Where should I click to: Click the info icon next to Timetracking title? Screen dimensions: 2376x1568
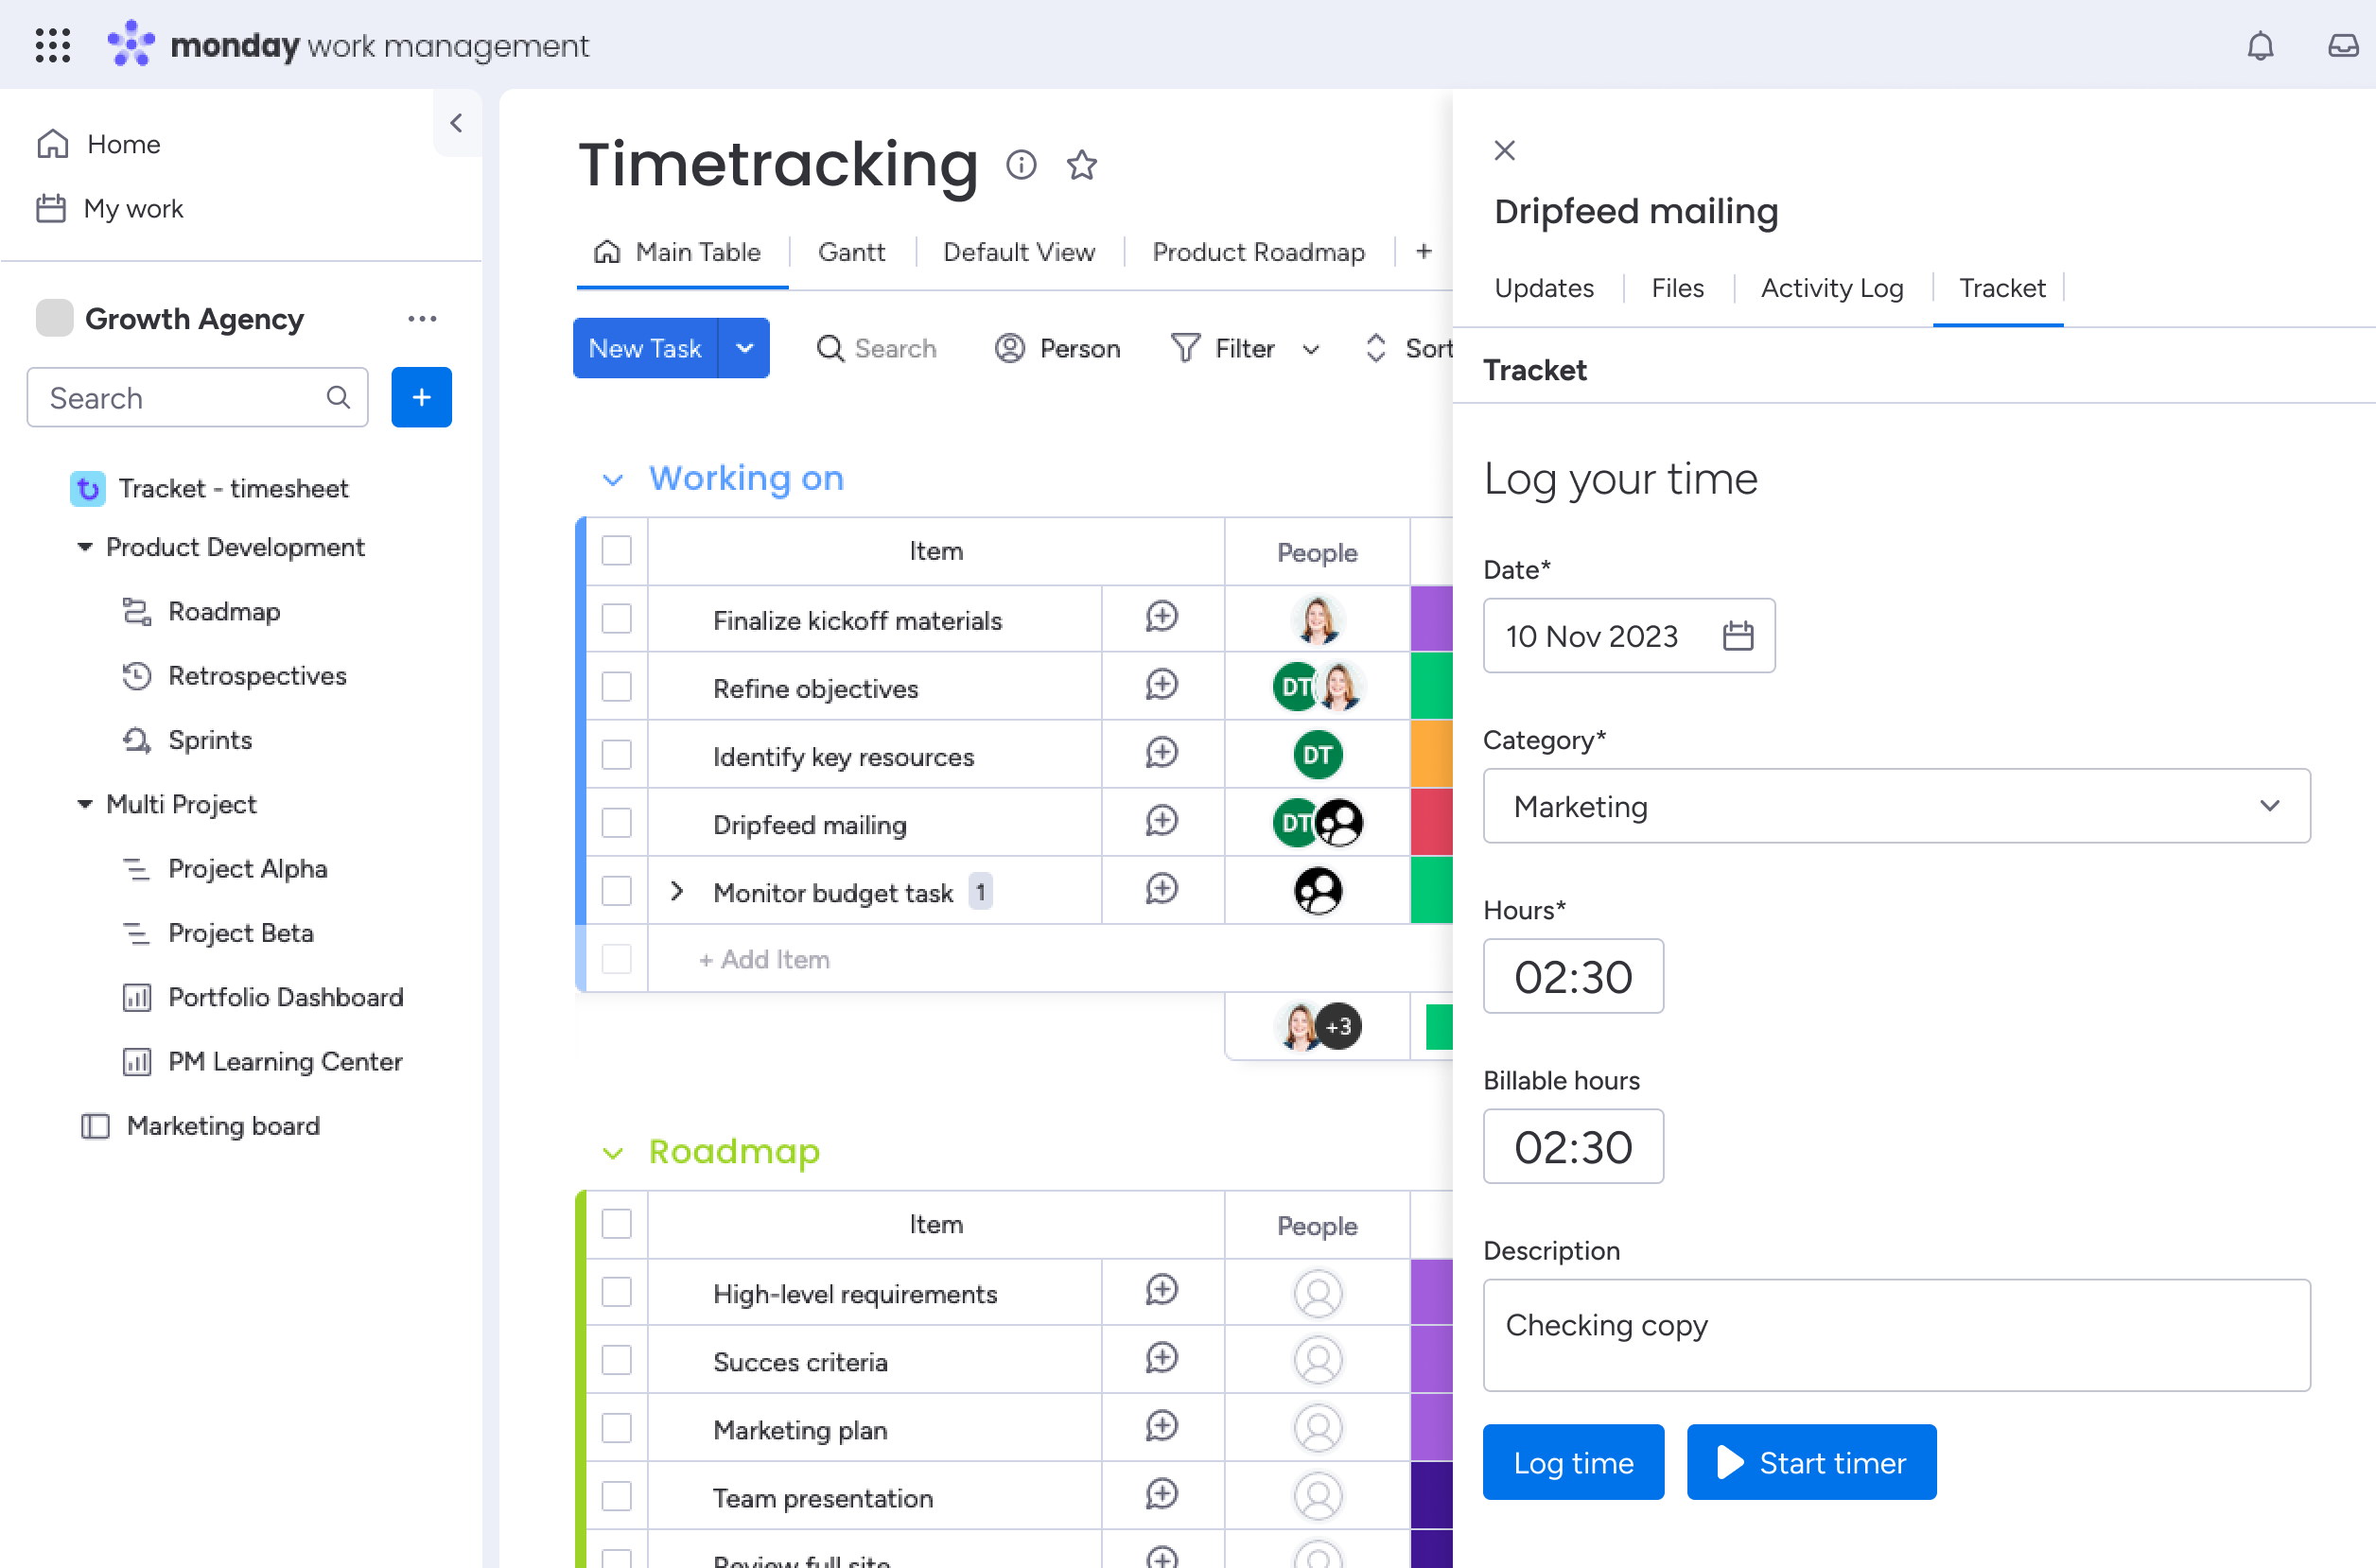(1021, 165)
